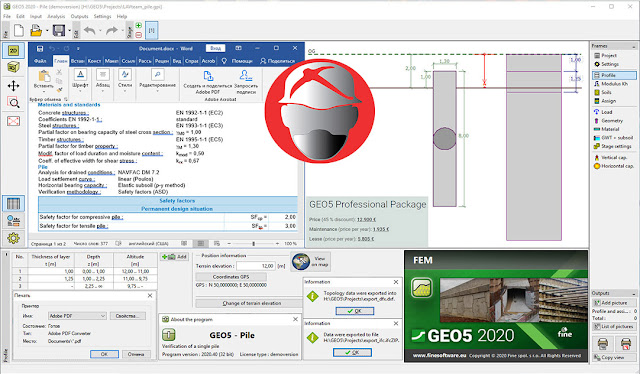Click the table view icon in left sidebar
640x374 pixels.
coord(13,203)
